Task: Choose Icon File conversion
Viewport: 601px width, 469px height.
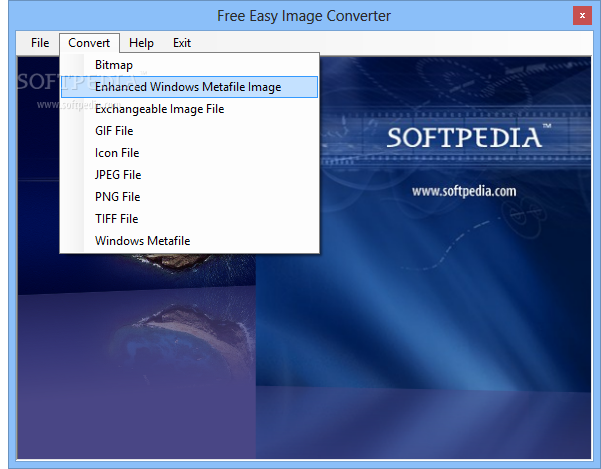Action: click(x=189, y=153)
